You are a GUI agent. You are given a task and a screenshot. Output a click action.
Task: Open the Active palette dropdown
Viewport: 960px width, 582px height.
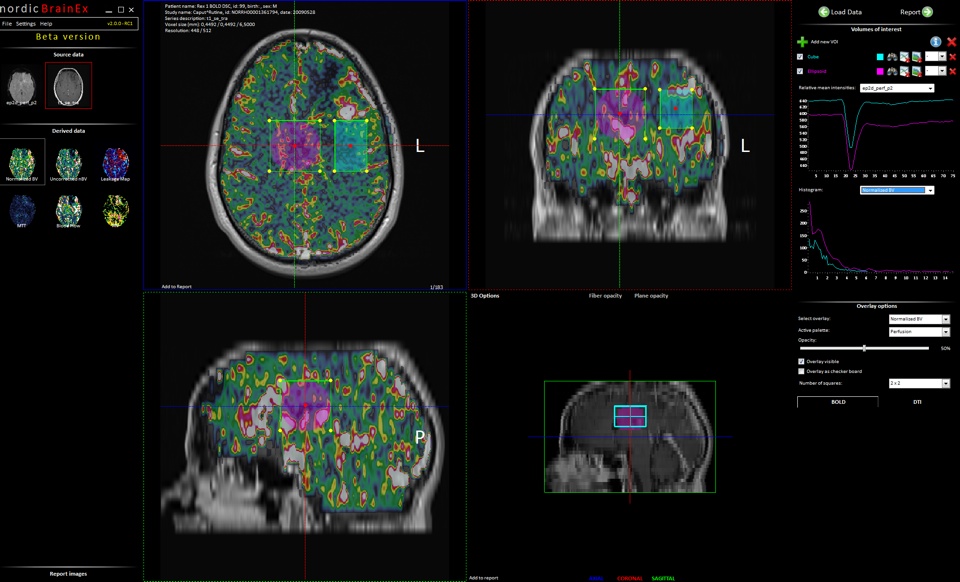click(919, 332)
